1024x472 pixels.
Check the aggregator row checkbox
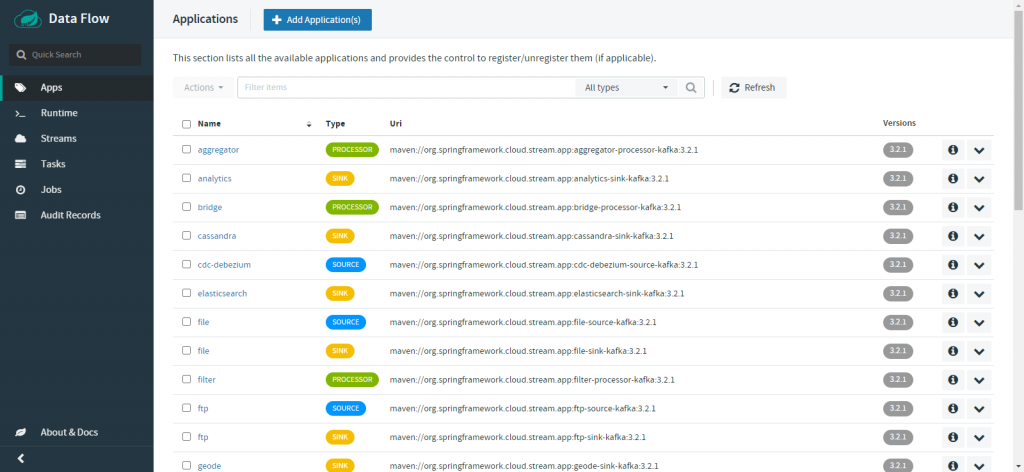[x=186, y=149]
